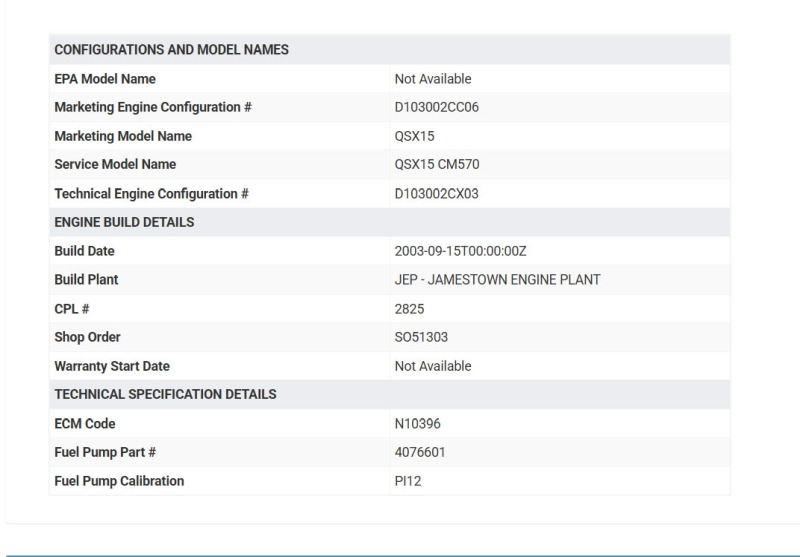Image resolution: width=800 pixels, height=557 pixels.
Task: Select the ECM Code value N10396
Action: click(417, 423)
